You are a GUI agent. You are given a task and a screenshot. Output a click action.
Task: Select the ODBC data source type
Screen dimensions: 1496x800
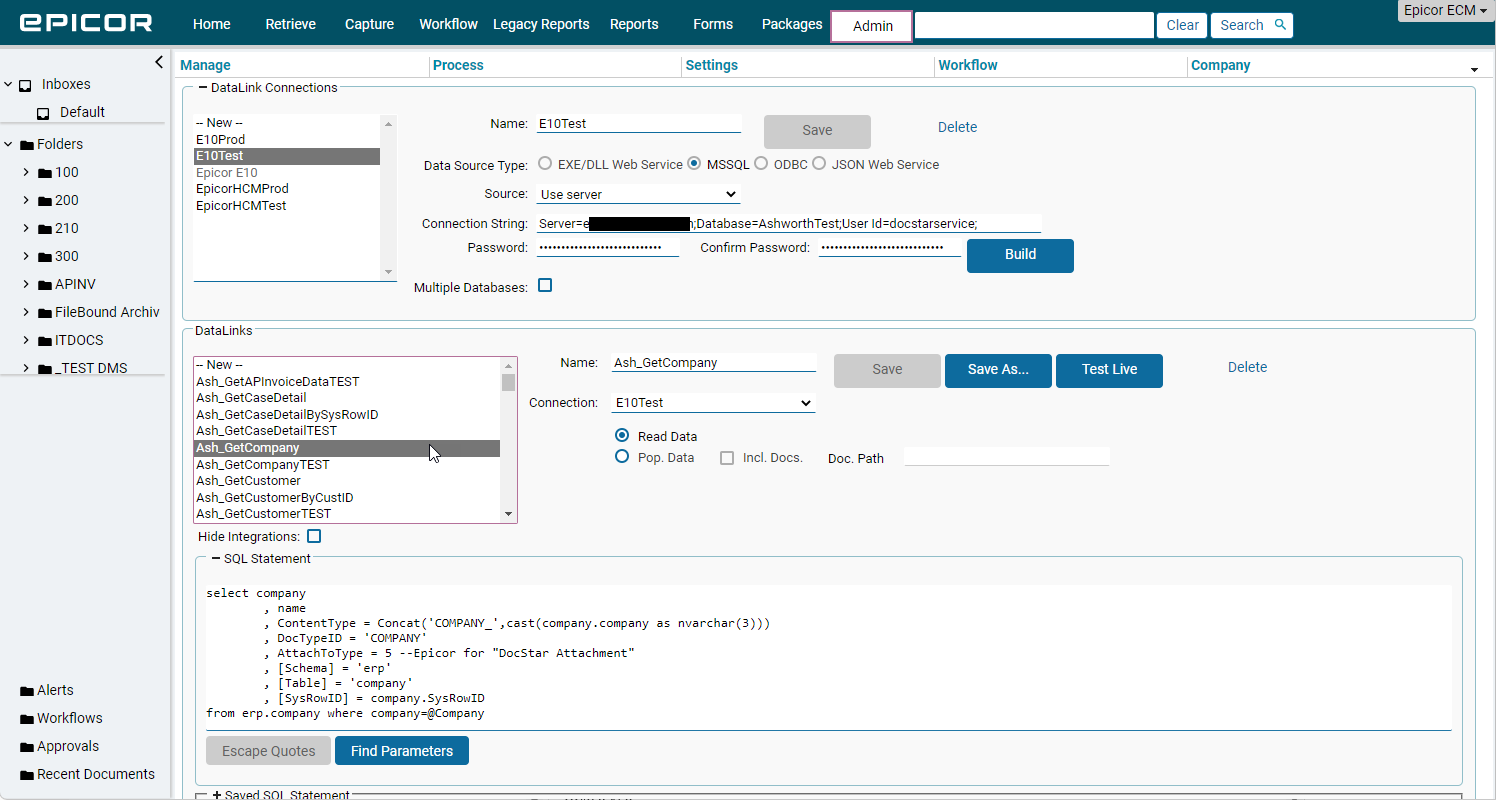pos(760,163)
